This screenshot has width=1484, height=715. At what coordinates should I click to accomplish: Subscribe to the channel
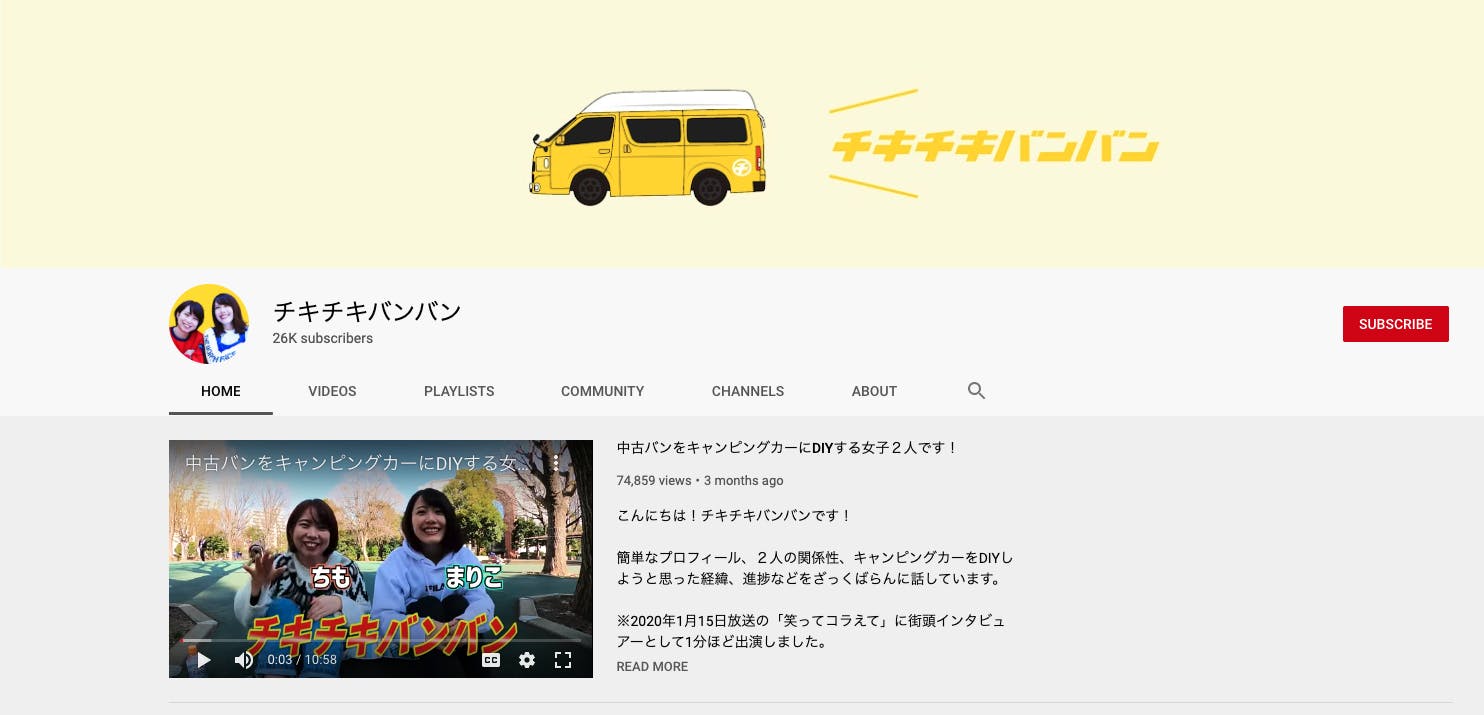pyautogui.click(x=1395, y=324)
